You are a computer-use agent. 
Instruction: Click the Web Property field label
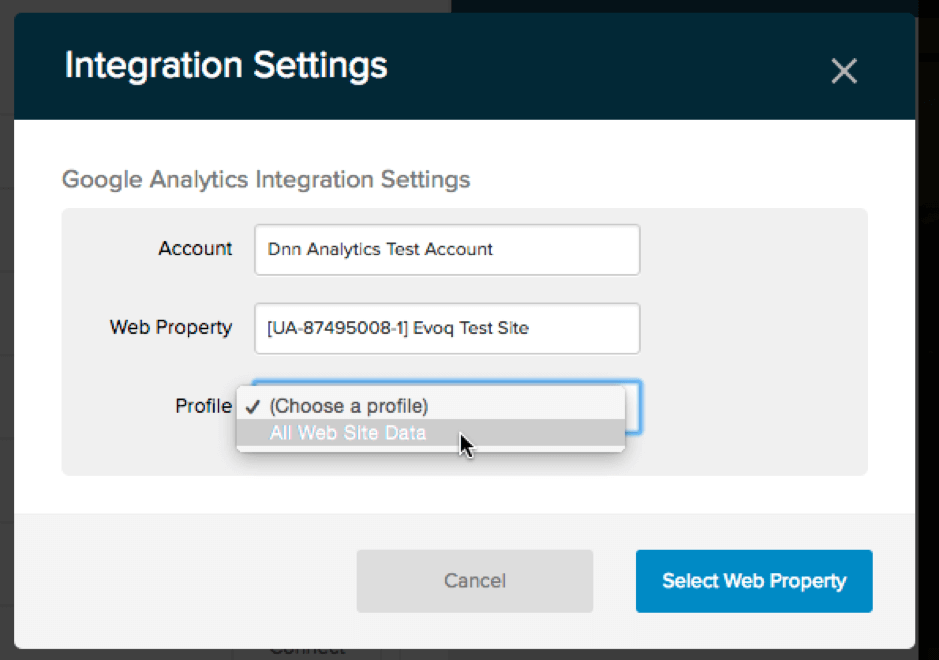[171, 328]
